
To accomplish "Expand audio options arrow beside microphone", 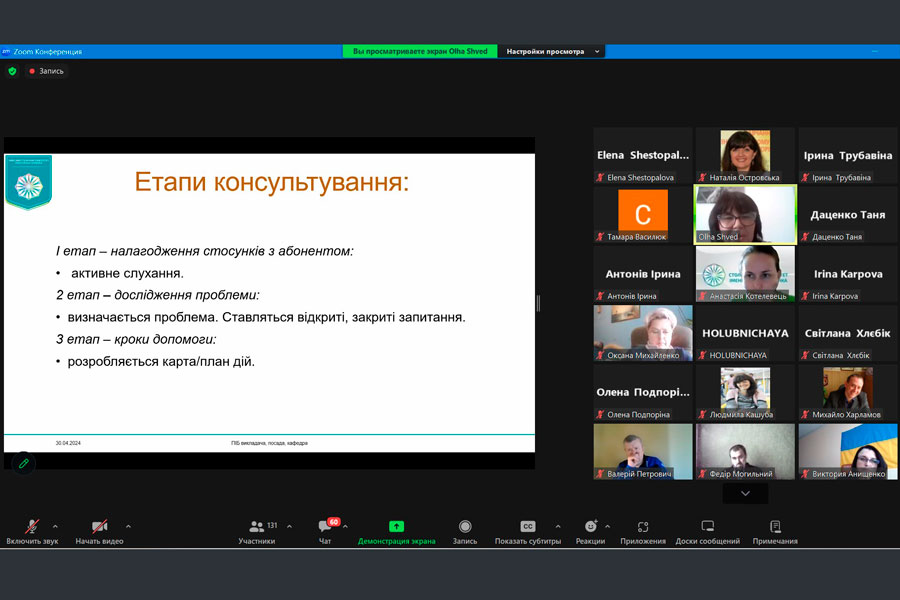I will tap(55, 526).
